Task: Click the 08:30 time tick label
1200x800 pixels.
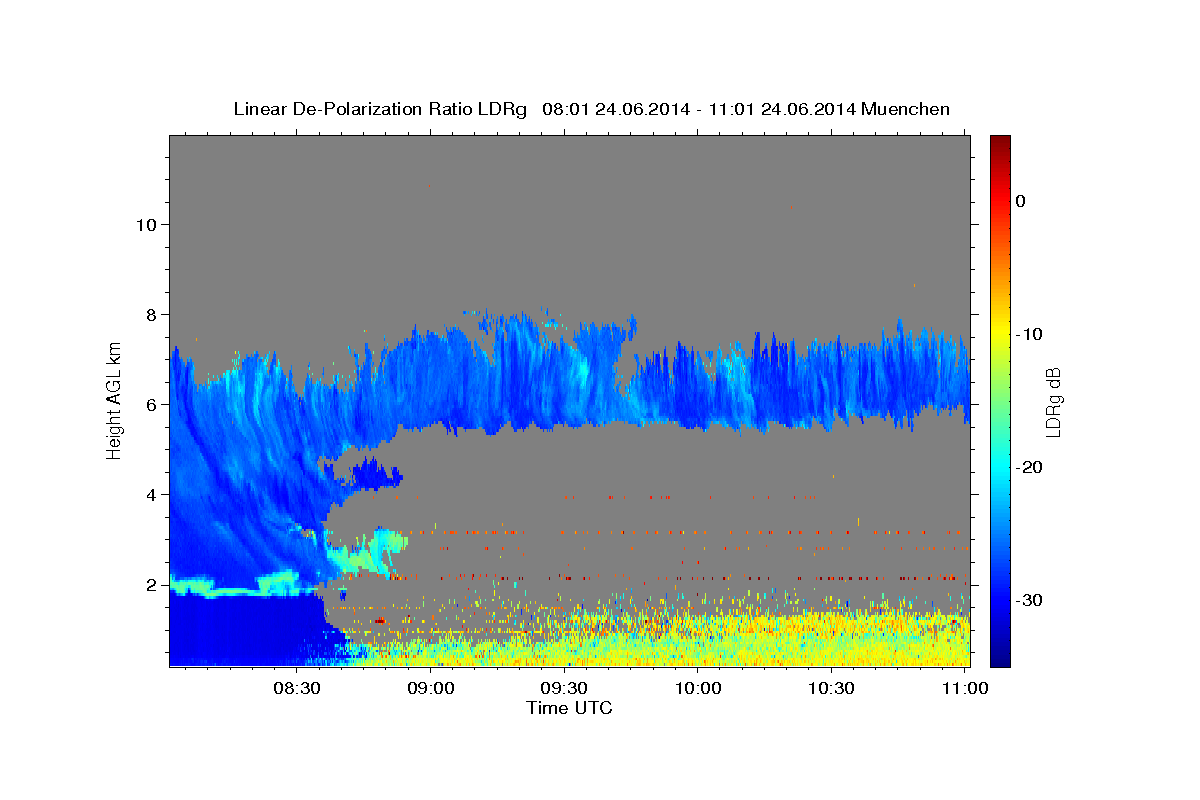Action: pyautogui.click(x=297, y=688)
